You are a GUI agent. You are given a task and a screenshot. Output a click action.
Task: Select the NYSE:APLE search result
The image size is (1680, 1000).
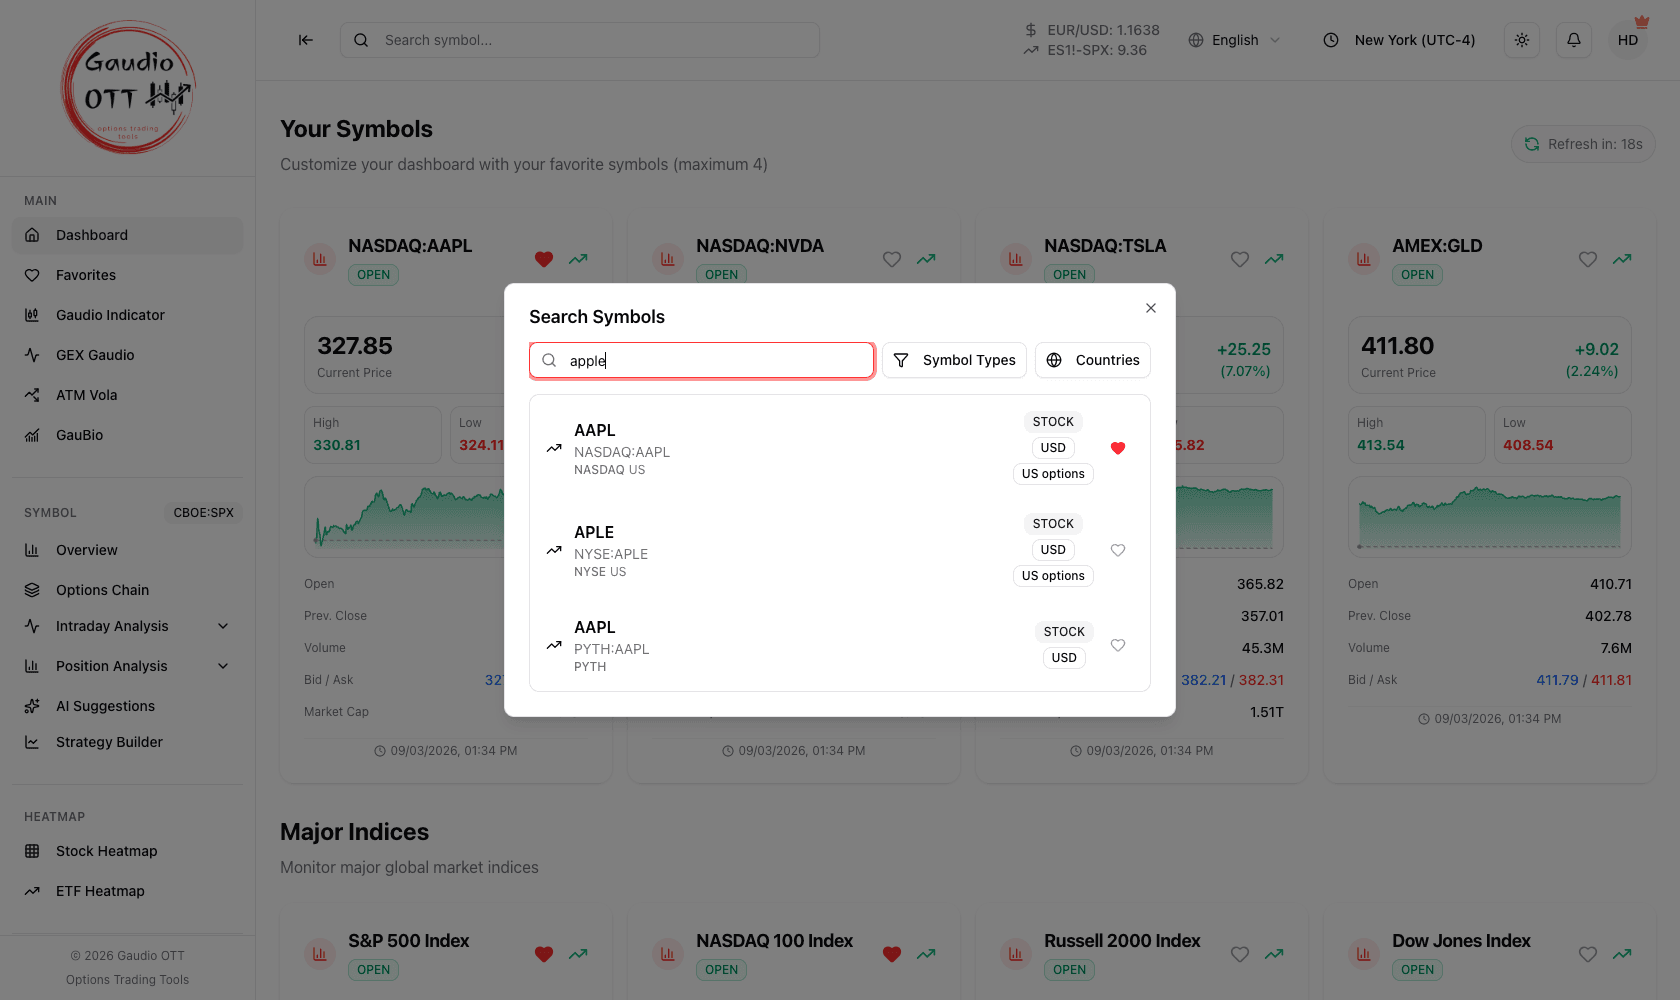click(x=840, y=550)
